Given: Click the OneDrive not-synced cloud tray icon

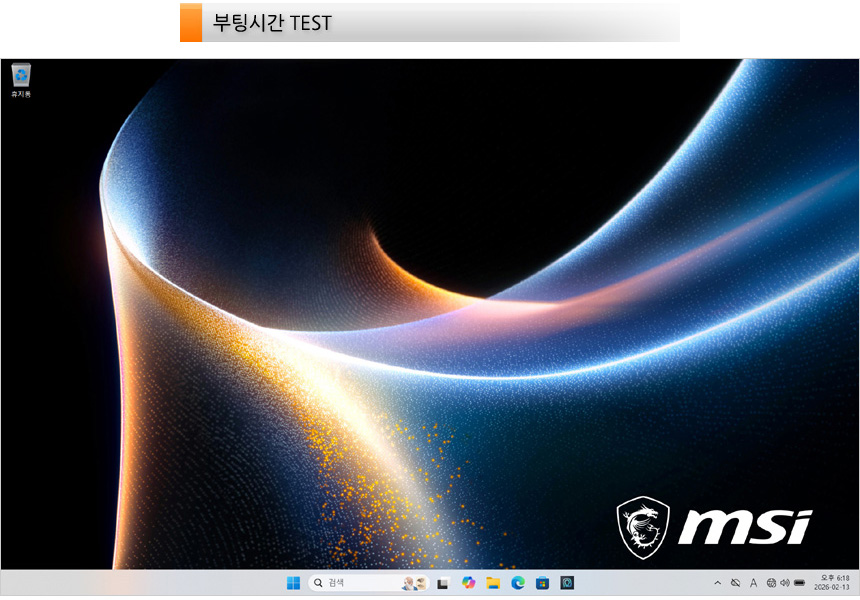Looking at the screenshot, I should point(735,583).
